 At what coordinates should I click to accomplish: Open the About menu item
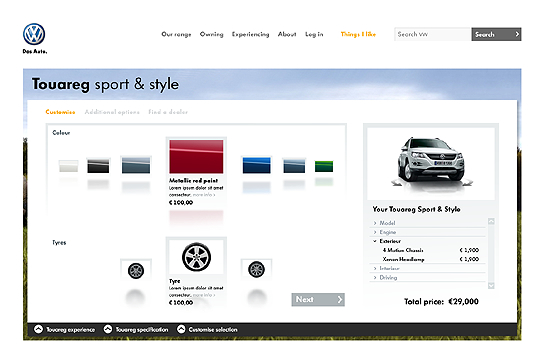tap(287, 34)
